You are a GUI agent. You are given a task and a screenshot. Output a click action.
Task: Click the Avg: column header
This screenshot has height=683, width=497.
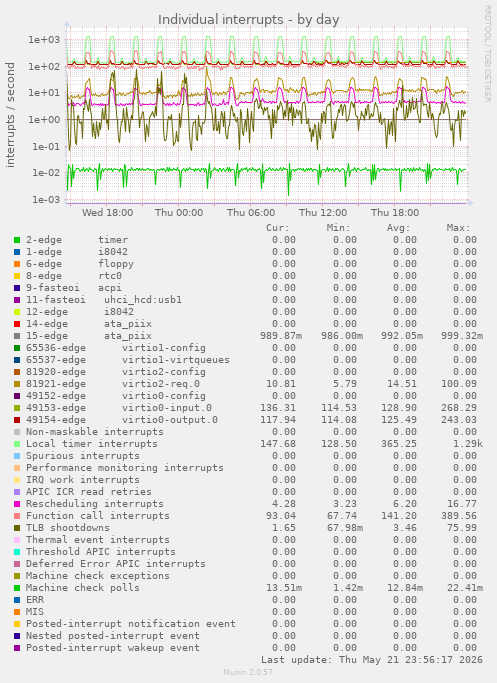coord(399,228)
